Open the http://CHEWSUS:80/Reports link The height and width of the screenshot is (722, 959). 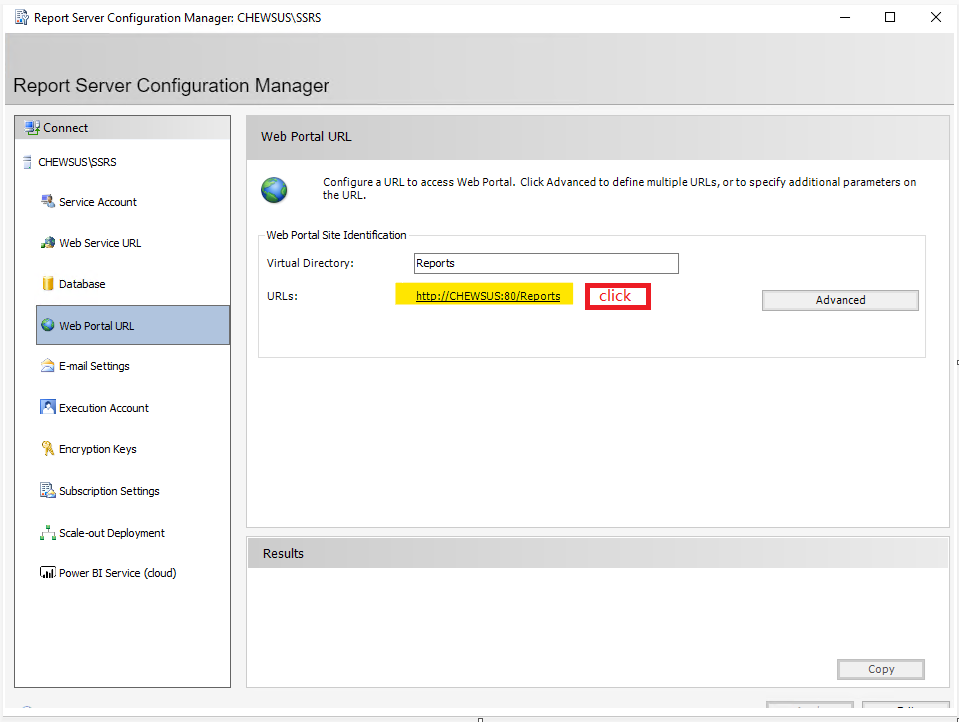pyautogui.click(x=488, y=296)
